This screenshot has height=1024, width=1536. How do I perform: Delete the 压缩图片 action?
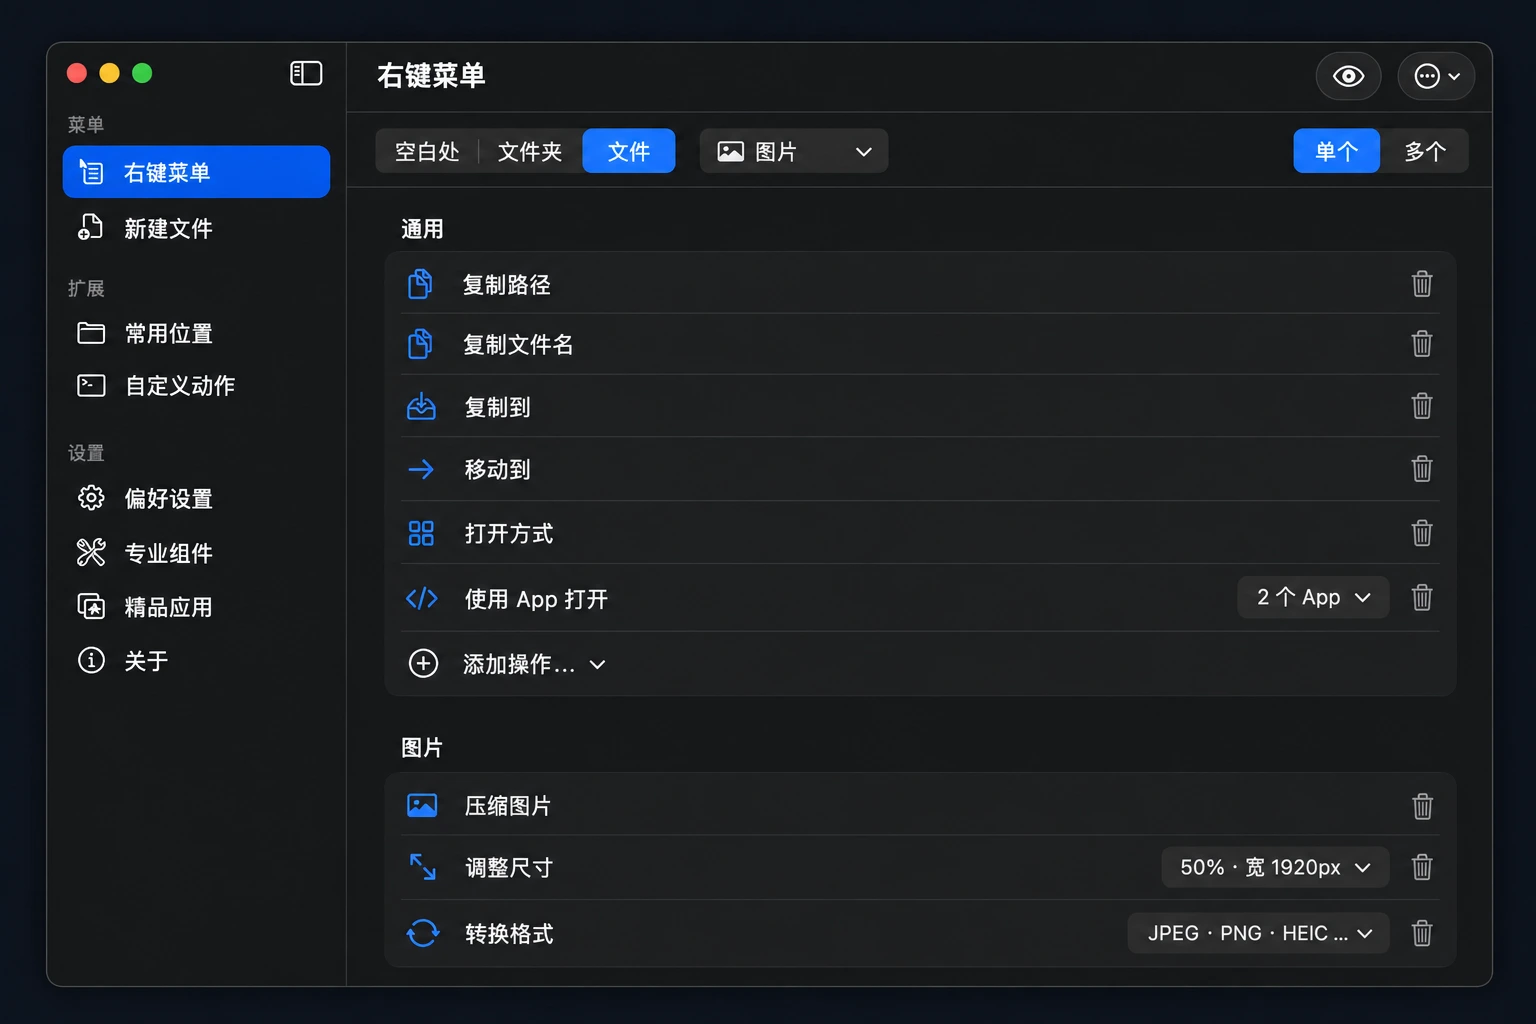pos(1422,806)
